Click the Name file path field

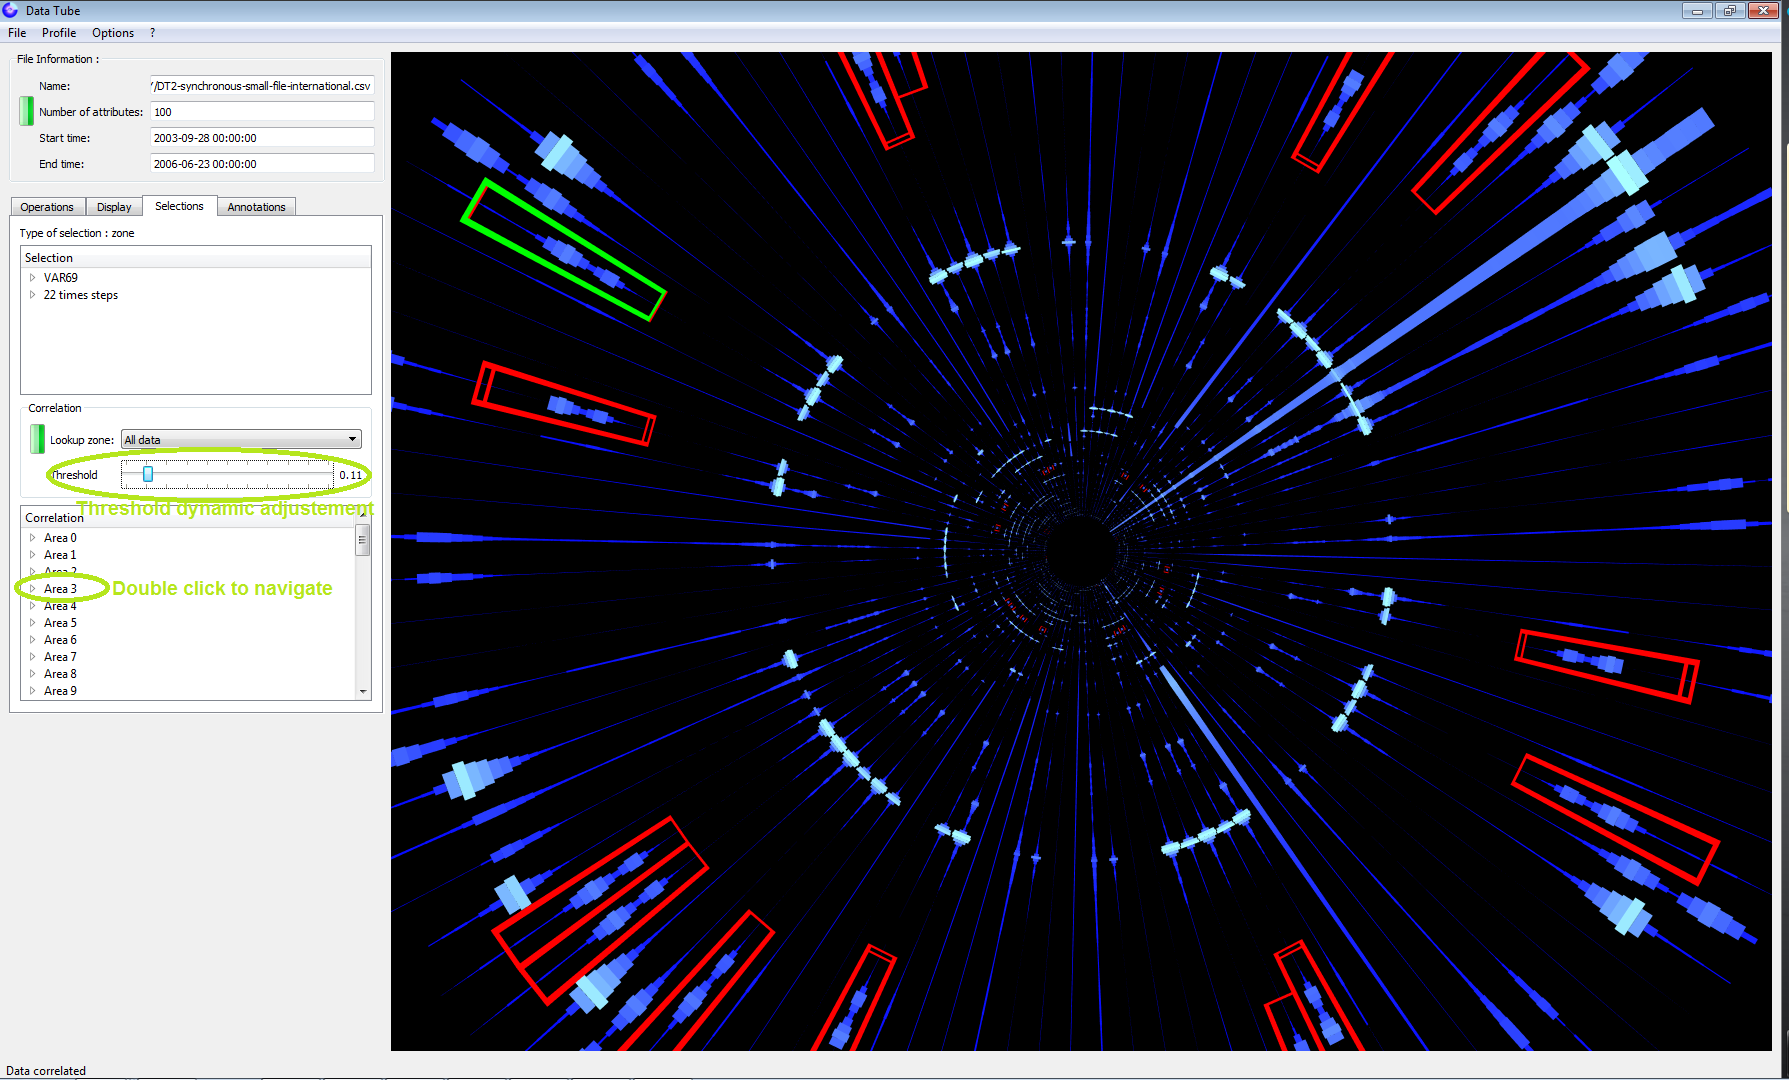pos(262,86)
